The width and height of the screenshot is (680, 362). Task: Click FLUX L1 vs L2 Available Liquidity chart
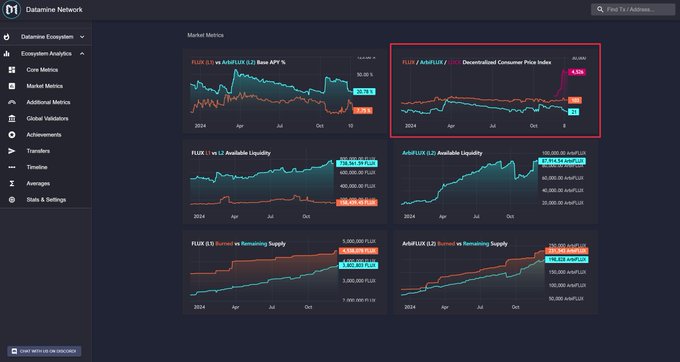point(284,182)
